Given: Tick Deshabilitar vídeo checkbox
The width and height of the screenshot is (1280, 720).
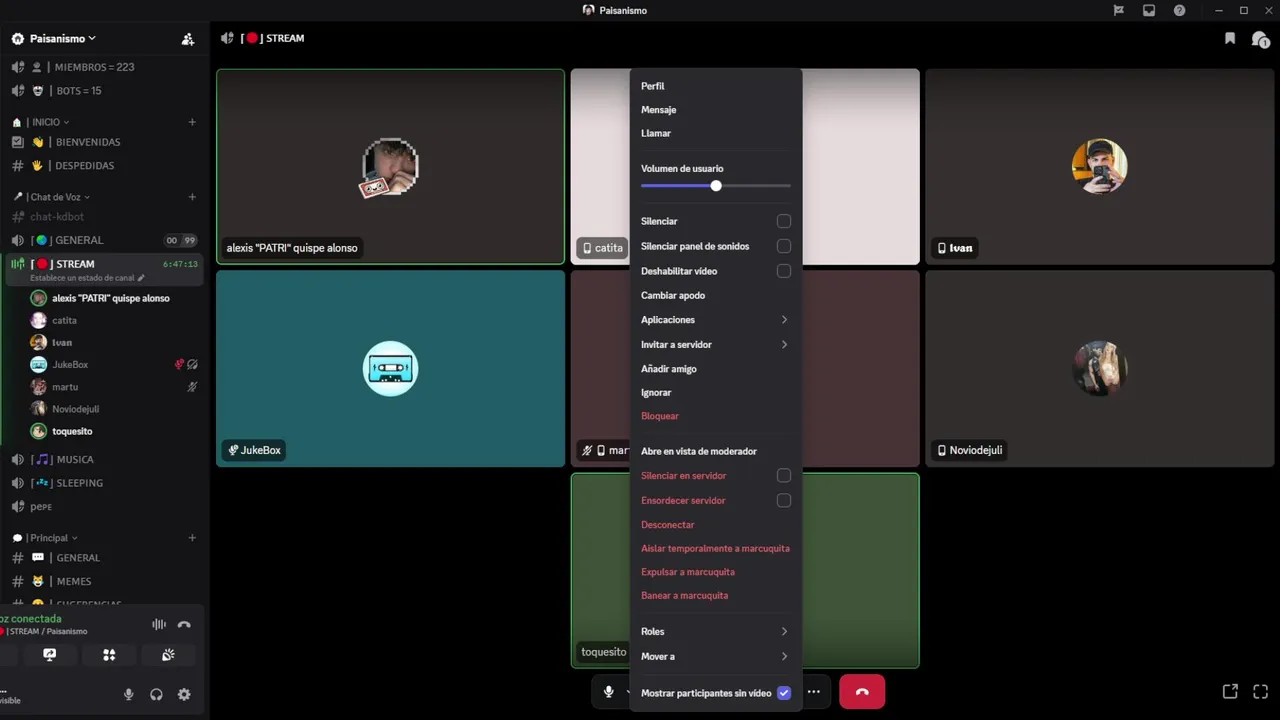Looking at the screenshot, I should coord(784,271).
